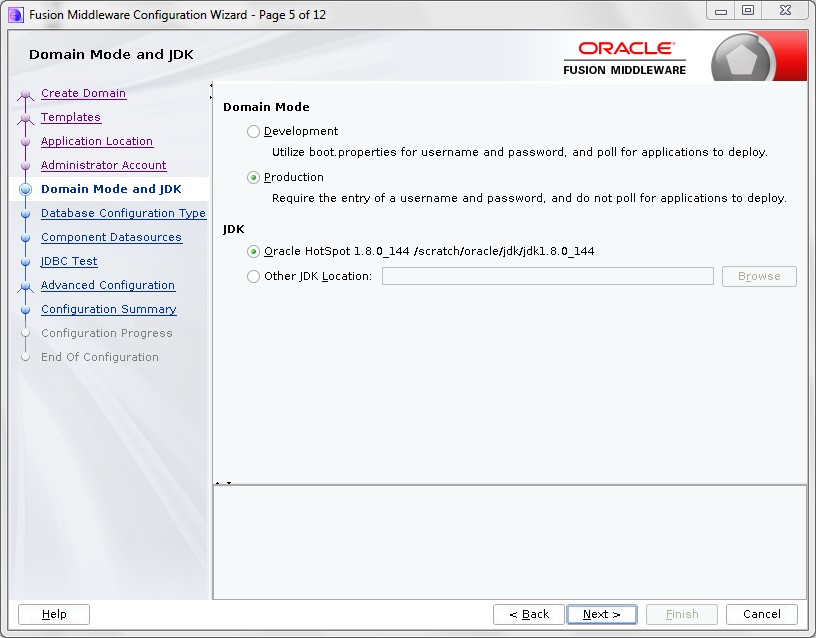Close the Configuration Wizard window
Viewport: 816px width, 638px height.
click(785, 10)
